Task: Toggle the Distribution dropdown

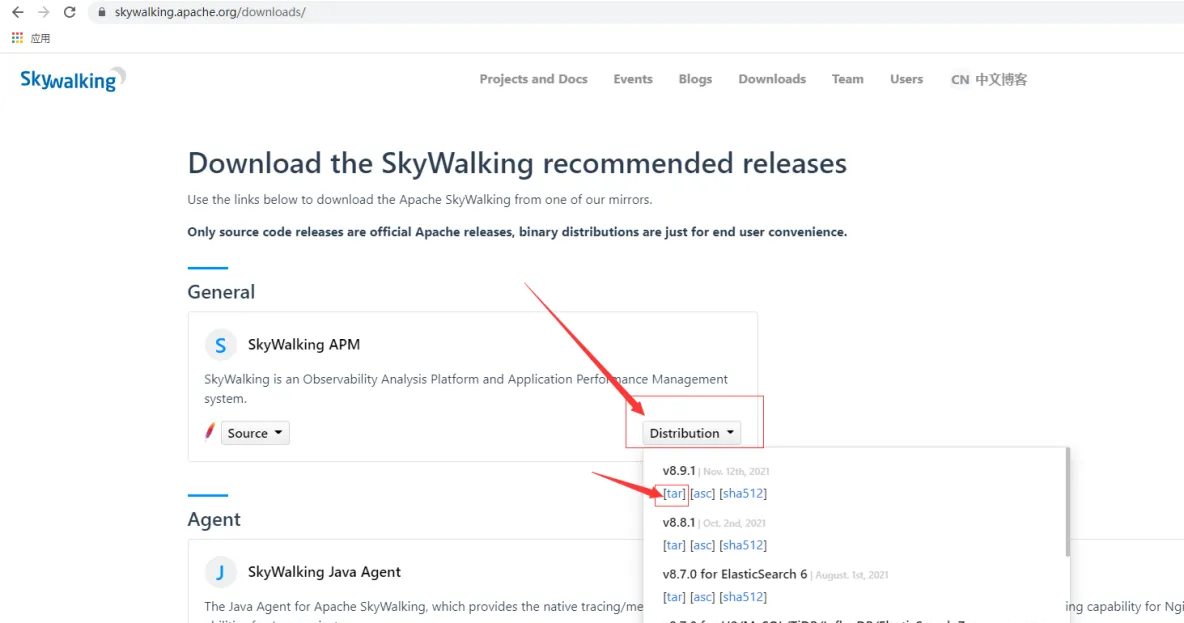Action: pyautogui.click(x=692, y=433)
